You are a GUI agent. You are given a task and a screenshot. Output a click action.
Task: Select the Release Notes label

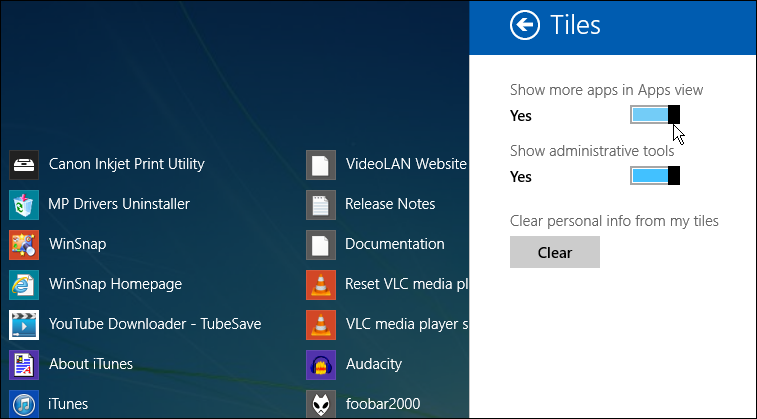coord(390,204)
